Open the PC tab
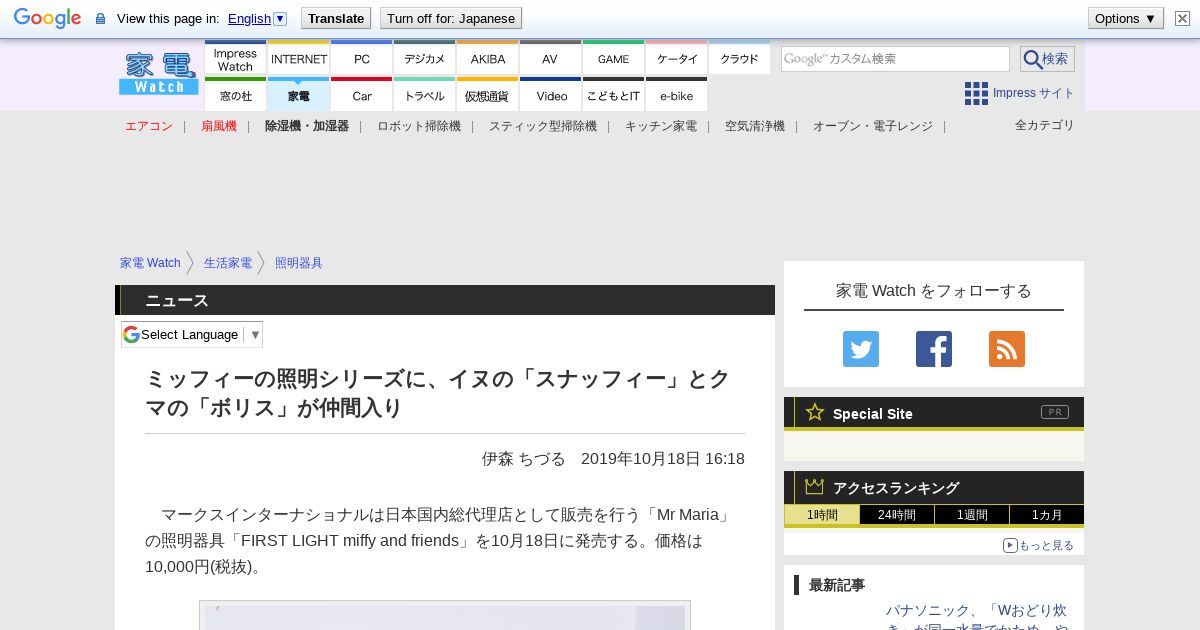The image size is (1200, 630). (x=361, y=59)
